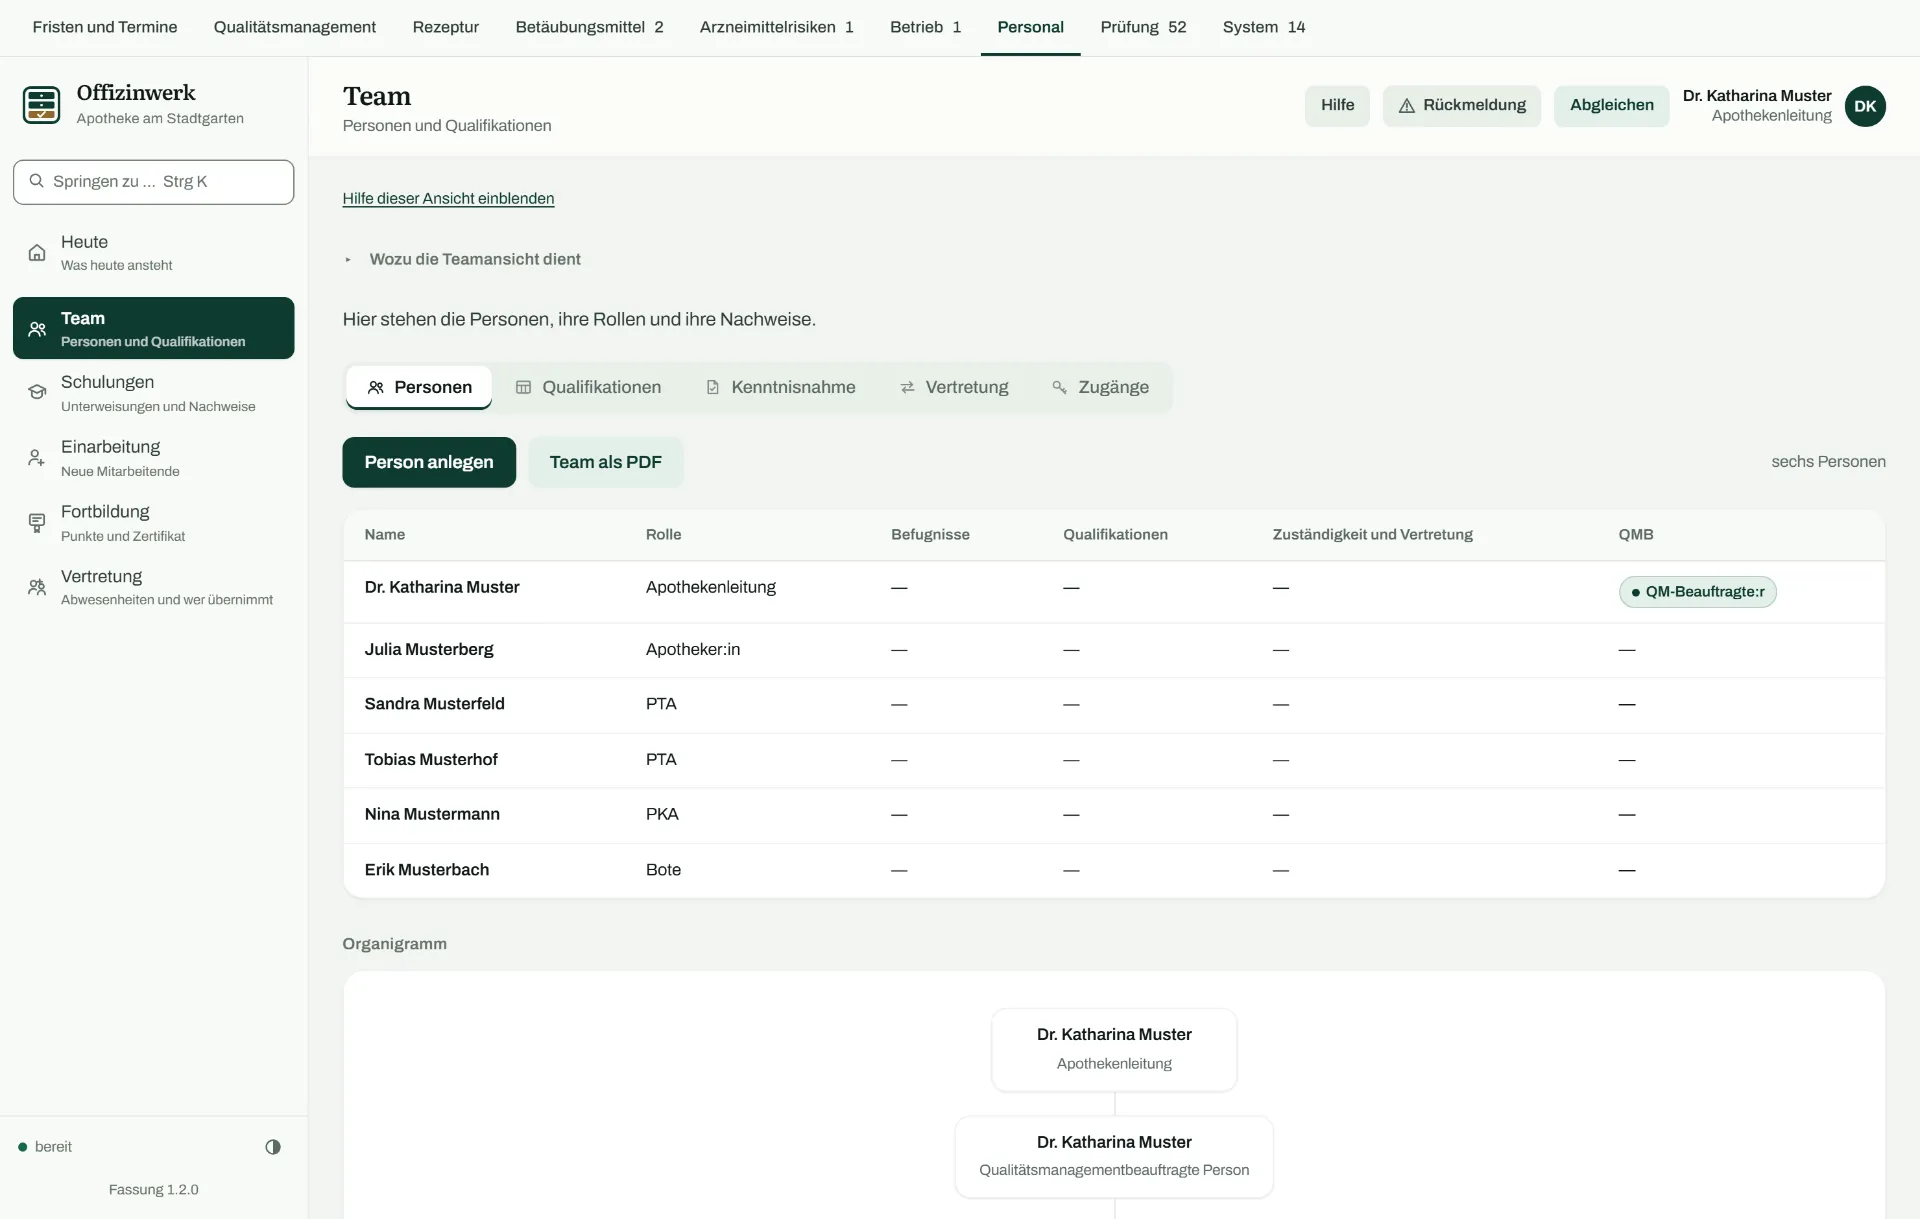Screen dimensions: 1920x1219
Task: Open the Hilfe button in header
Action: point(1337,106)
